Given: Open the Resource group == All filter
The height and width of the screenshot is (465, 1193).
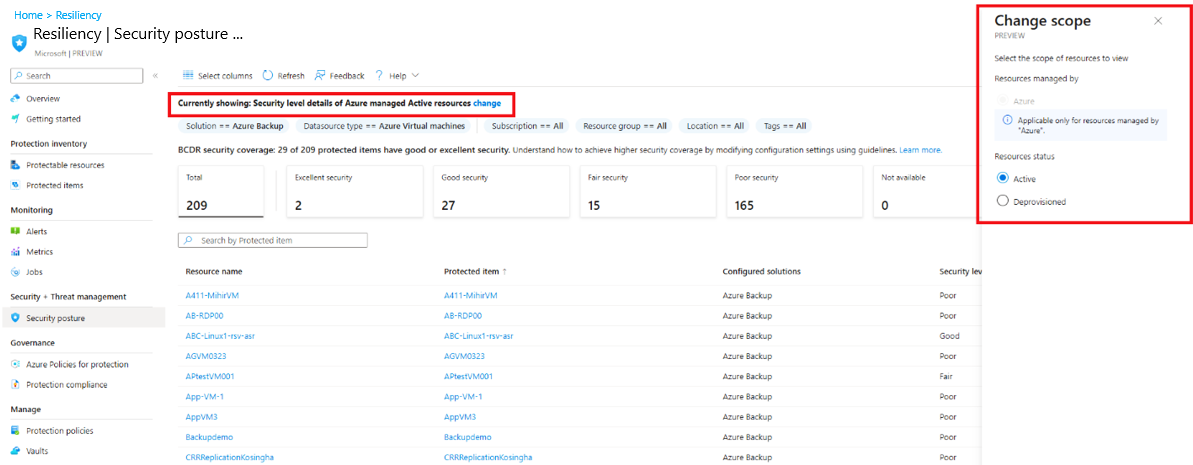Looking at the screenshot, I should (x=624, y=126).
